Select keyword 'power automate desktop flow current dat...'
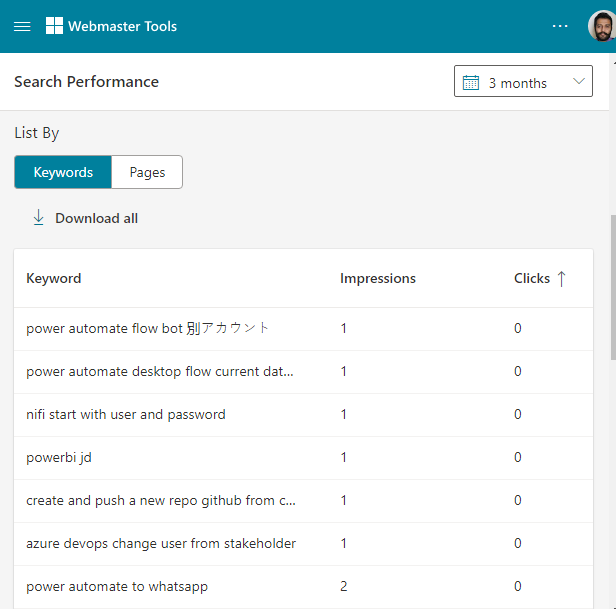Image resolution: width=616 pixels, height=609 pixels. pos(160,371)
